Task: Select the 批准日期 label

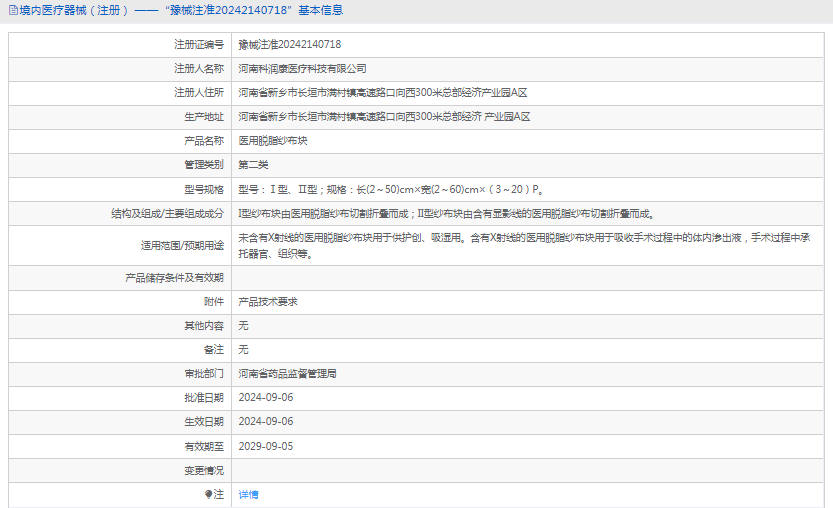Action: pos(204,398)
